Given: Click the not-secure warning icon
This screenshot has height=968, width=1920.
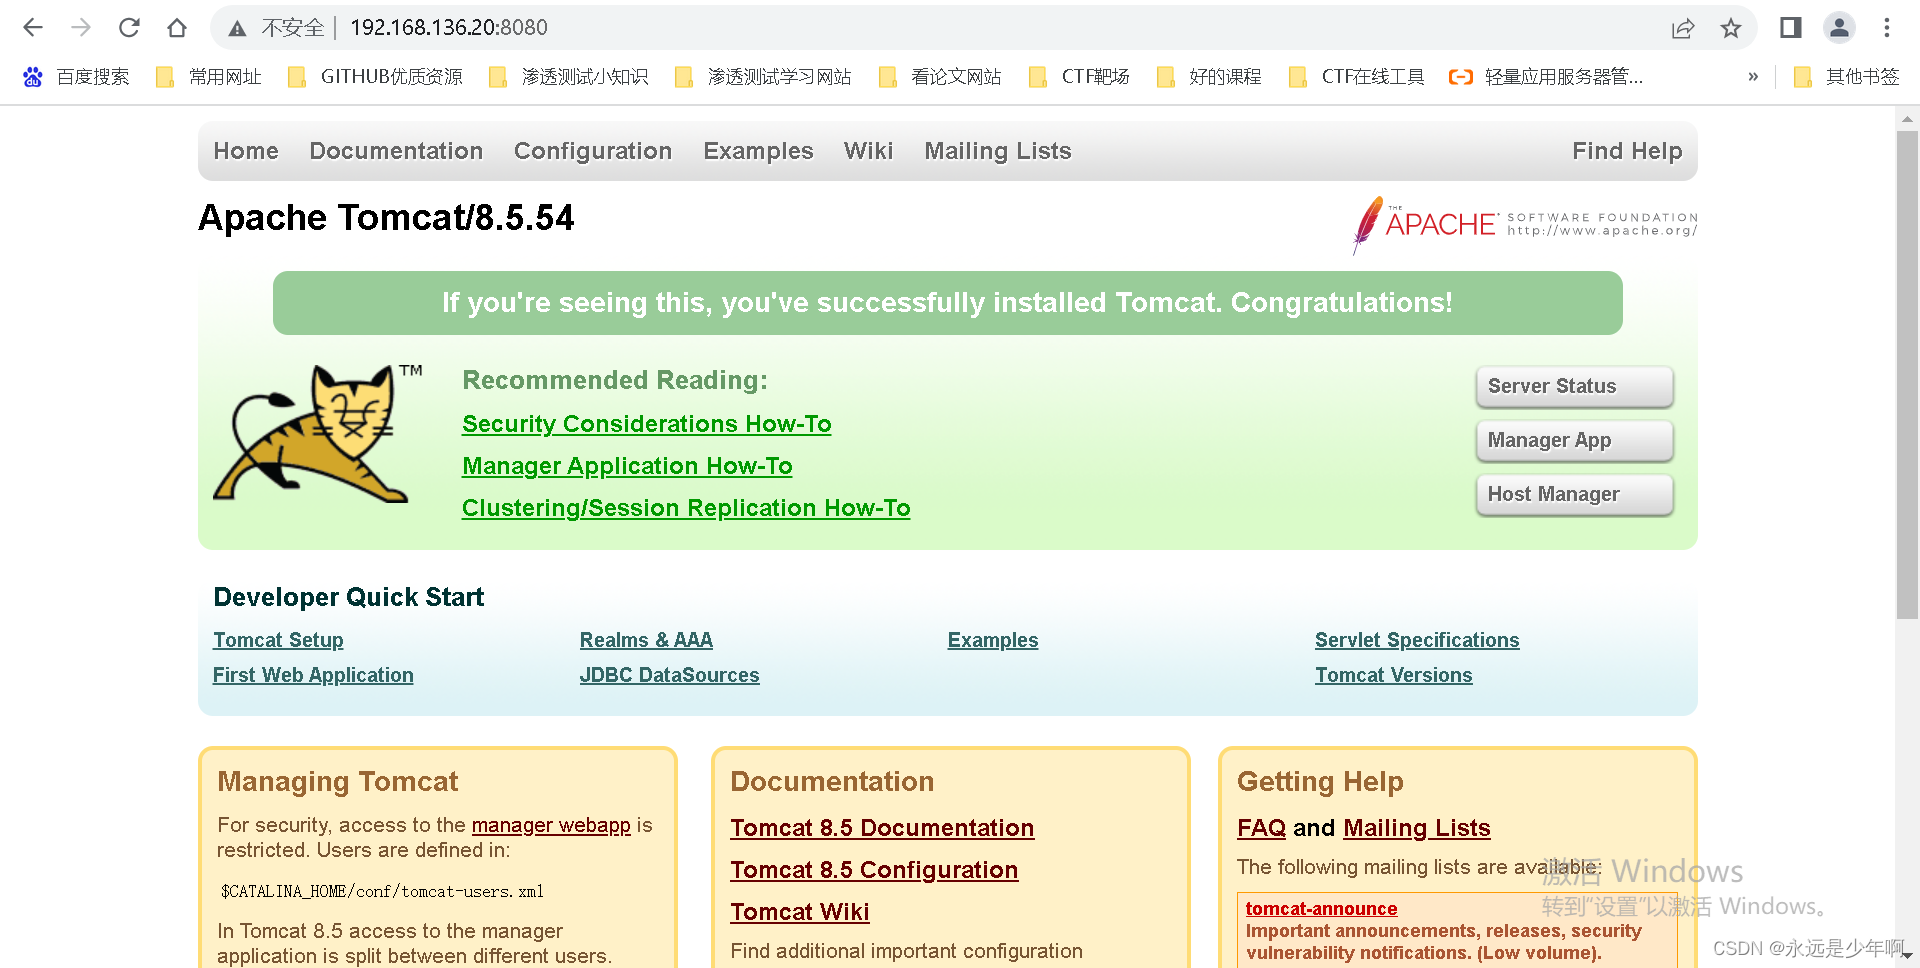Looking at the screenshot, I should point(237,28).
